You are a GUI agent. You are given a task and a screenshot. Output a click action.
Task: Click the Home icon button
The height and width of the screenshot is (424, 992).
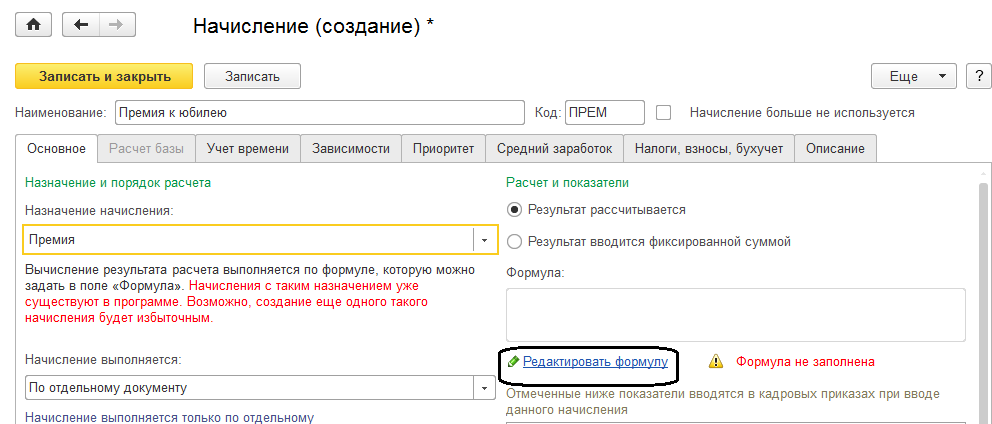[33, 25]
